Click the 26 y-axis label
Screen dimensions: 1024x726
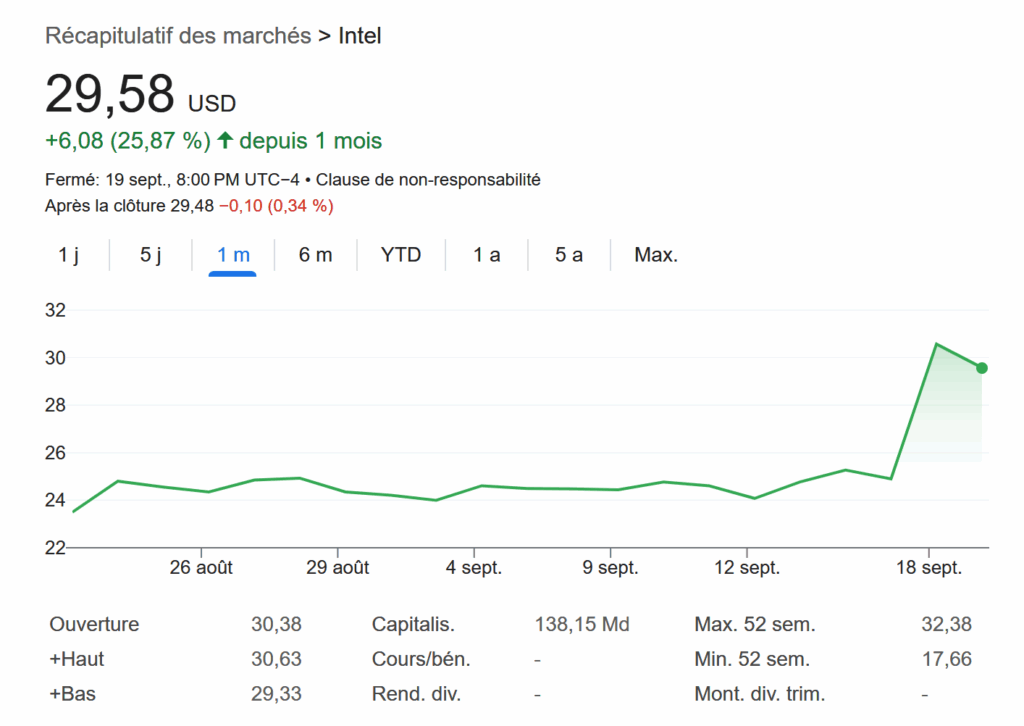coord(56,452)
